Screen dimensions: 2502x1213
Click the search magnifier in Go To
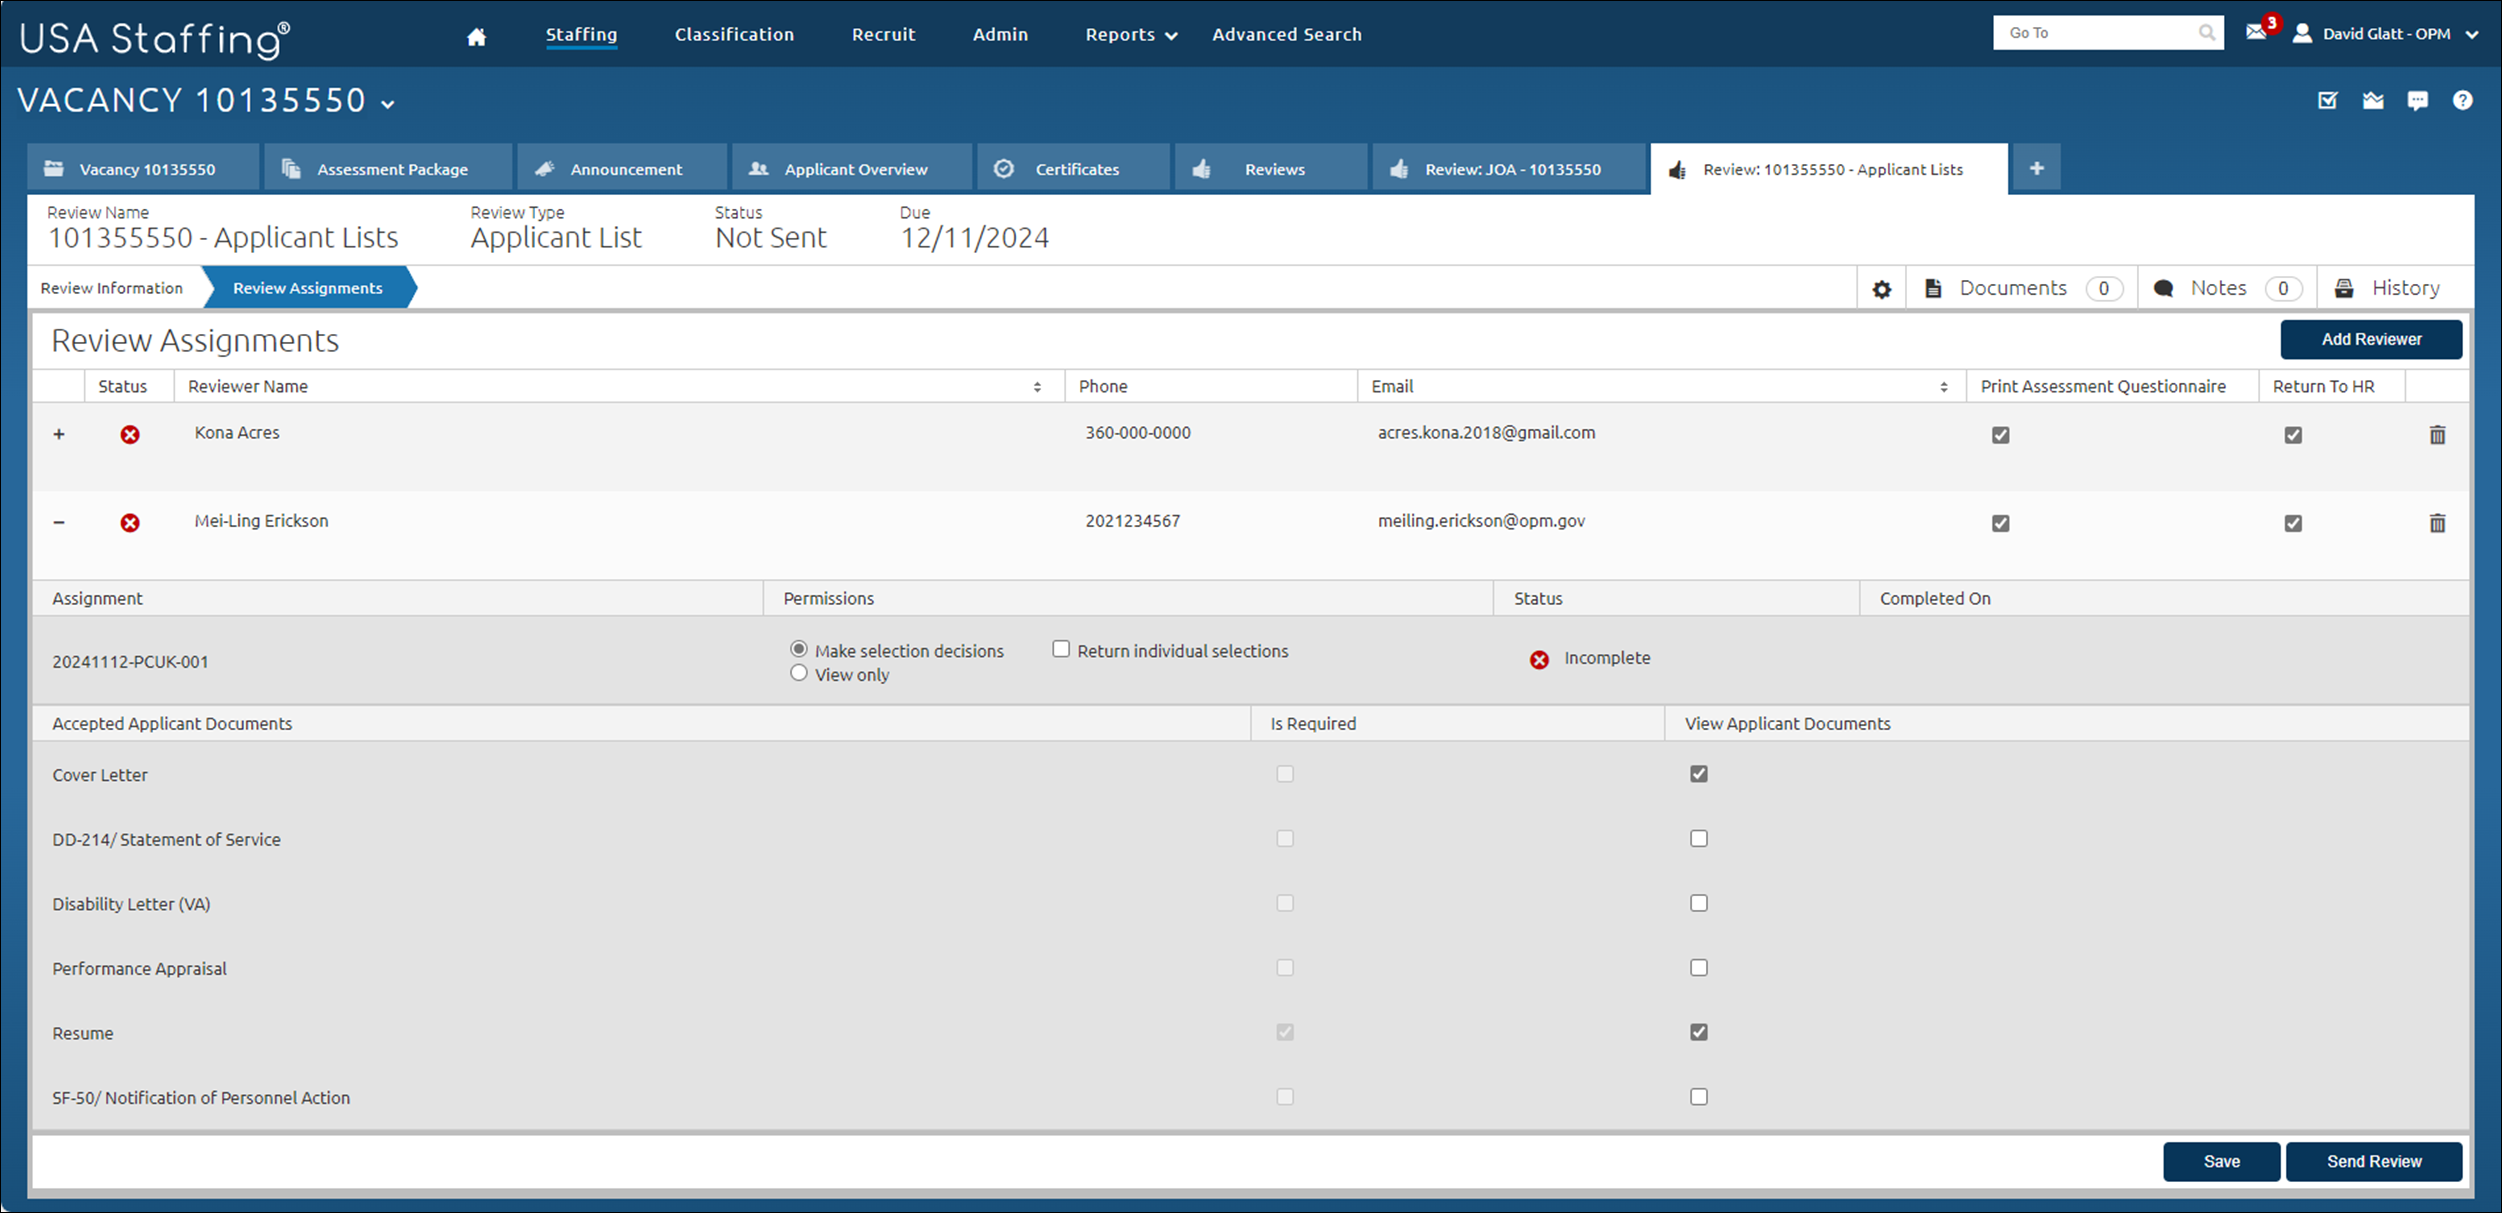click(x=2206, y=33)
